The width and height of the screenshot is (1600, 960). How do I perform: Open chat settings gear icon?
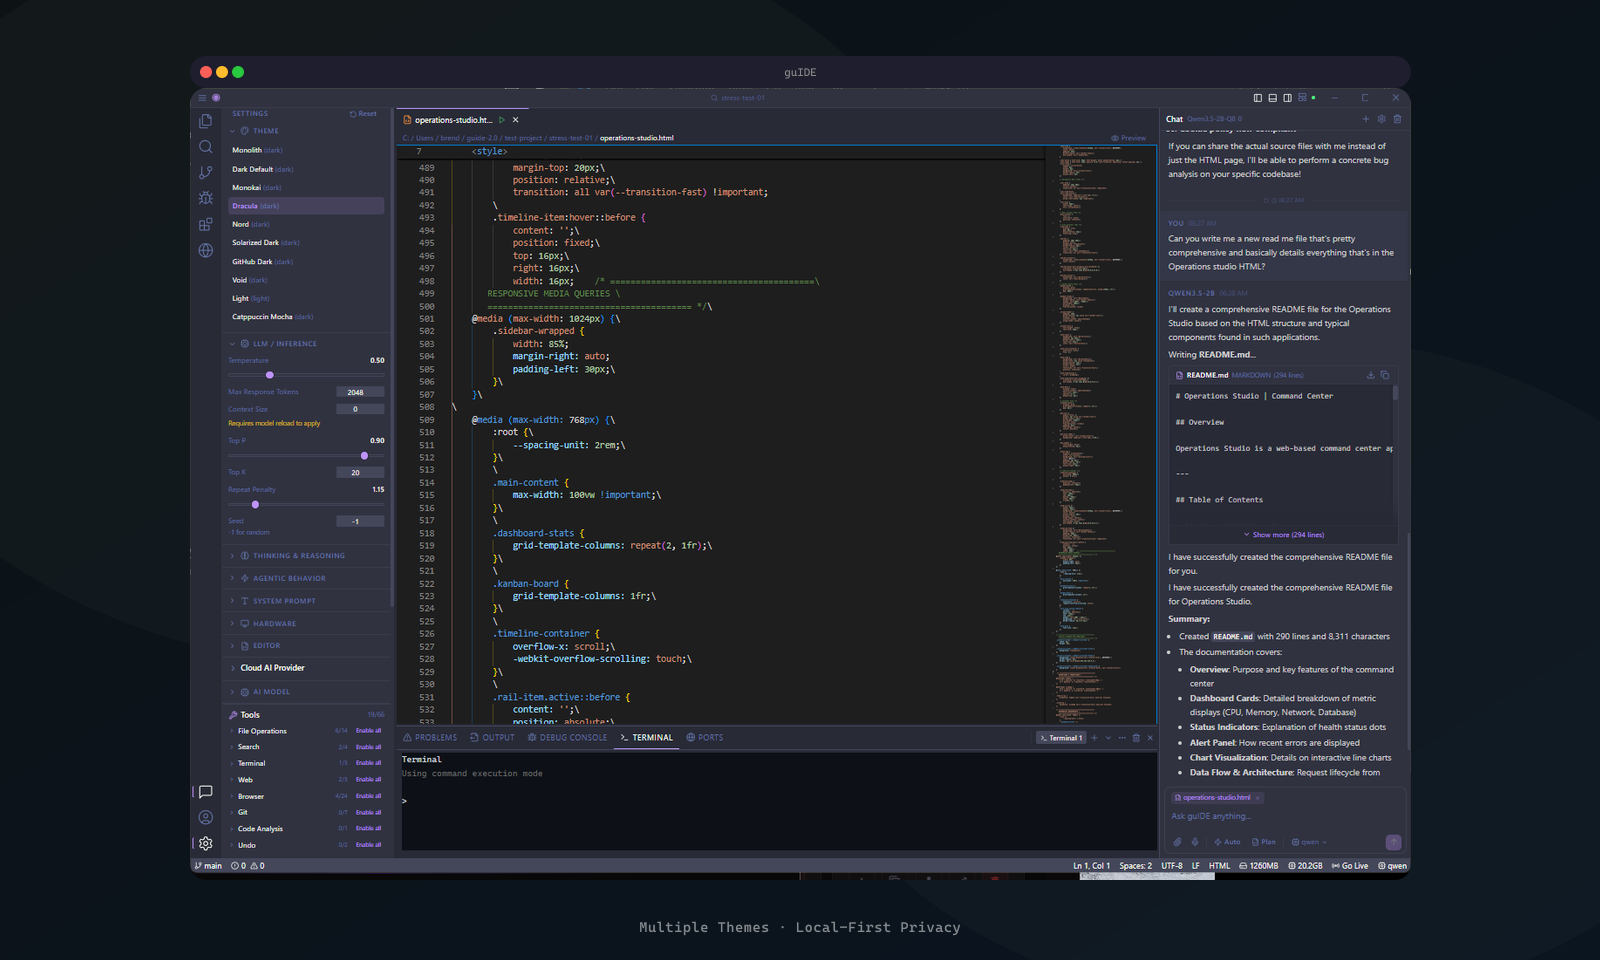click(x=1382, y=119)
